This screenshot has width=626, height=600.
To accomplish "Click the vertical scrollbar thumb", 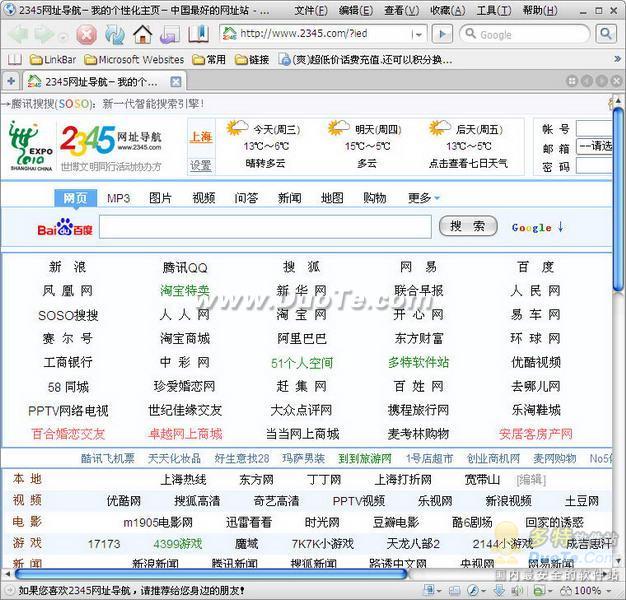I will [x=618, y=198].
